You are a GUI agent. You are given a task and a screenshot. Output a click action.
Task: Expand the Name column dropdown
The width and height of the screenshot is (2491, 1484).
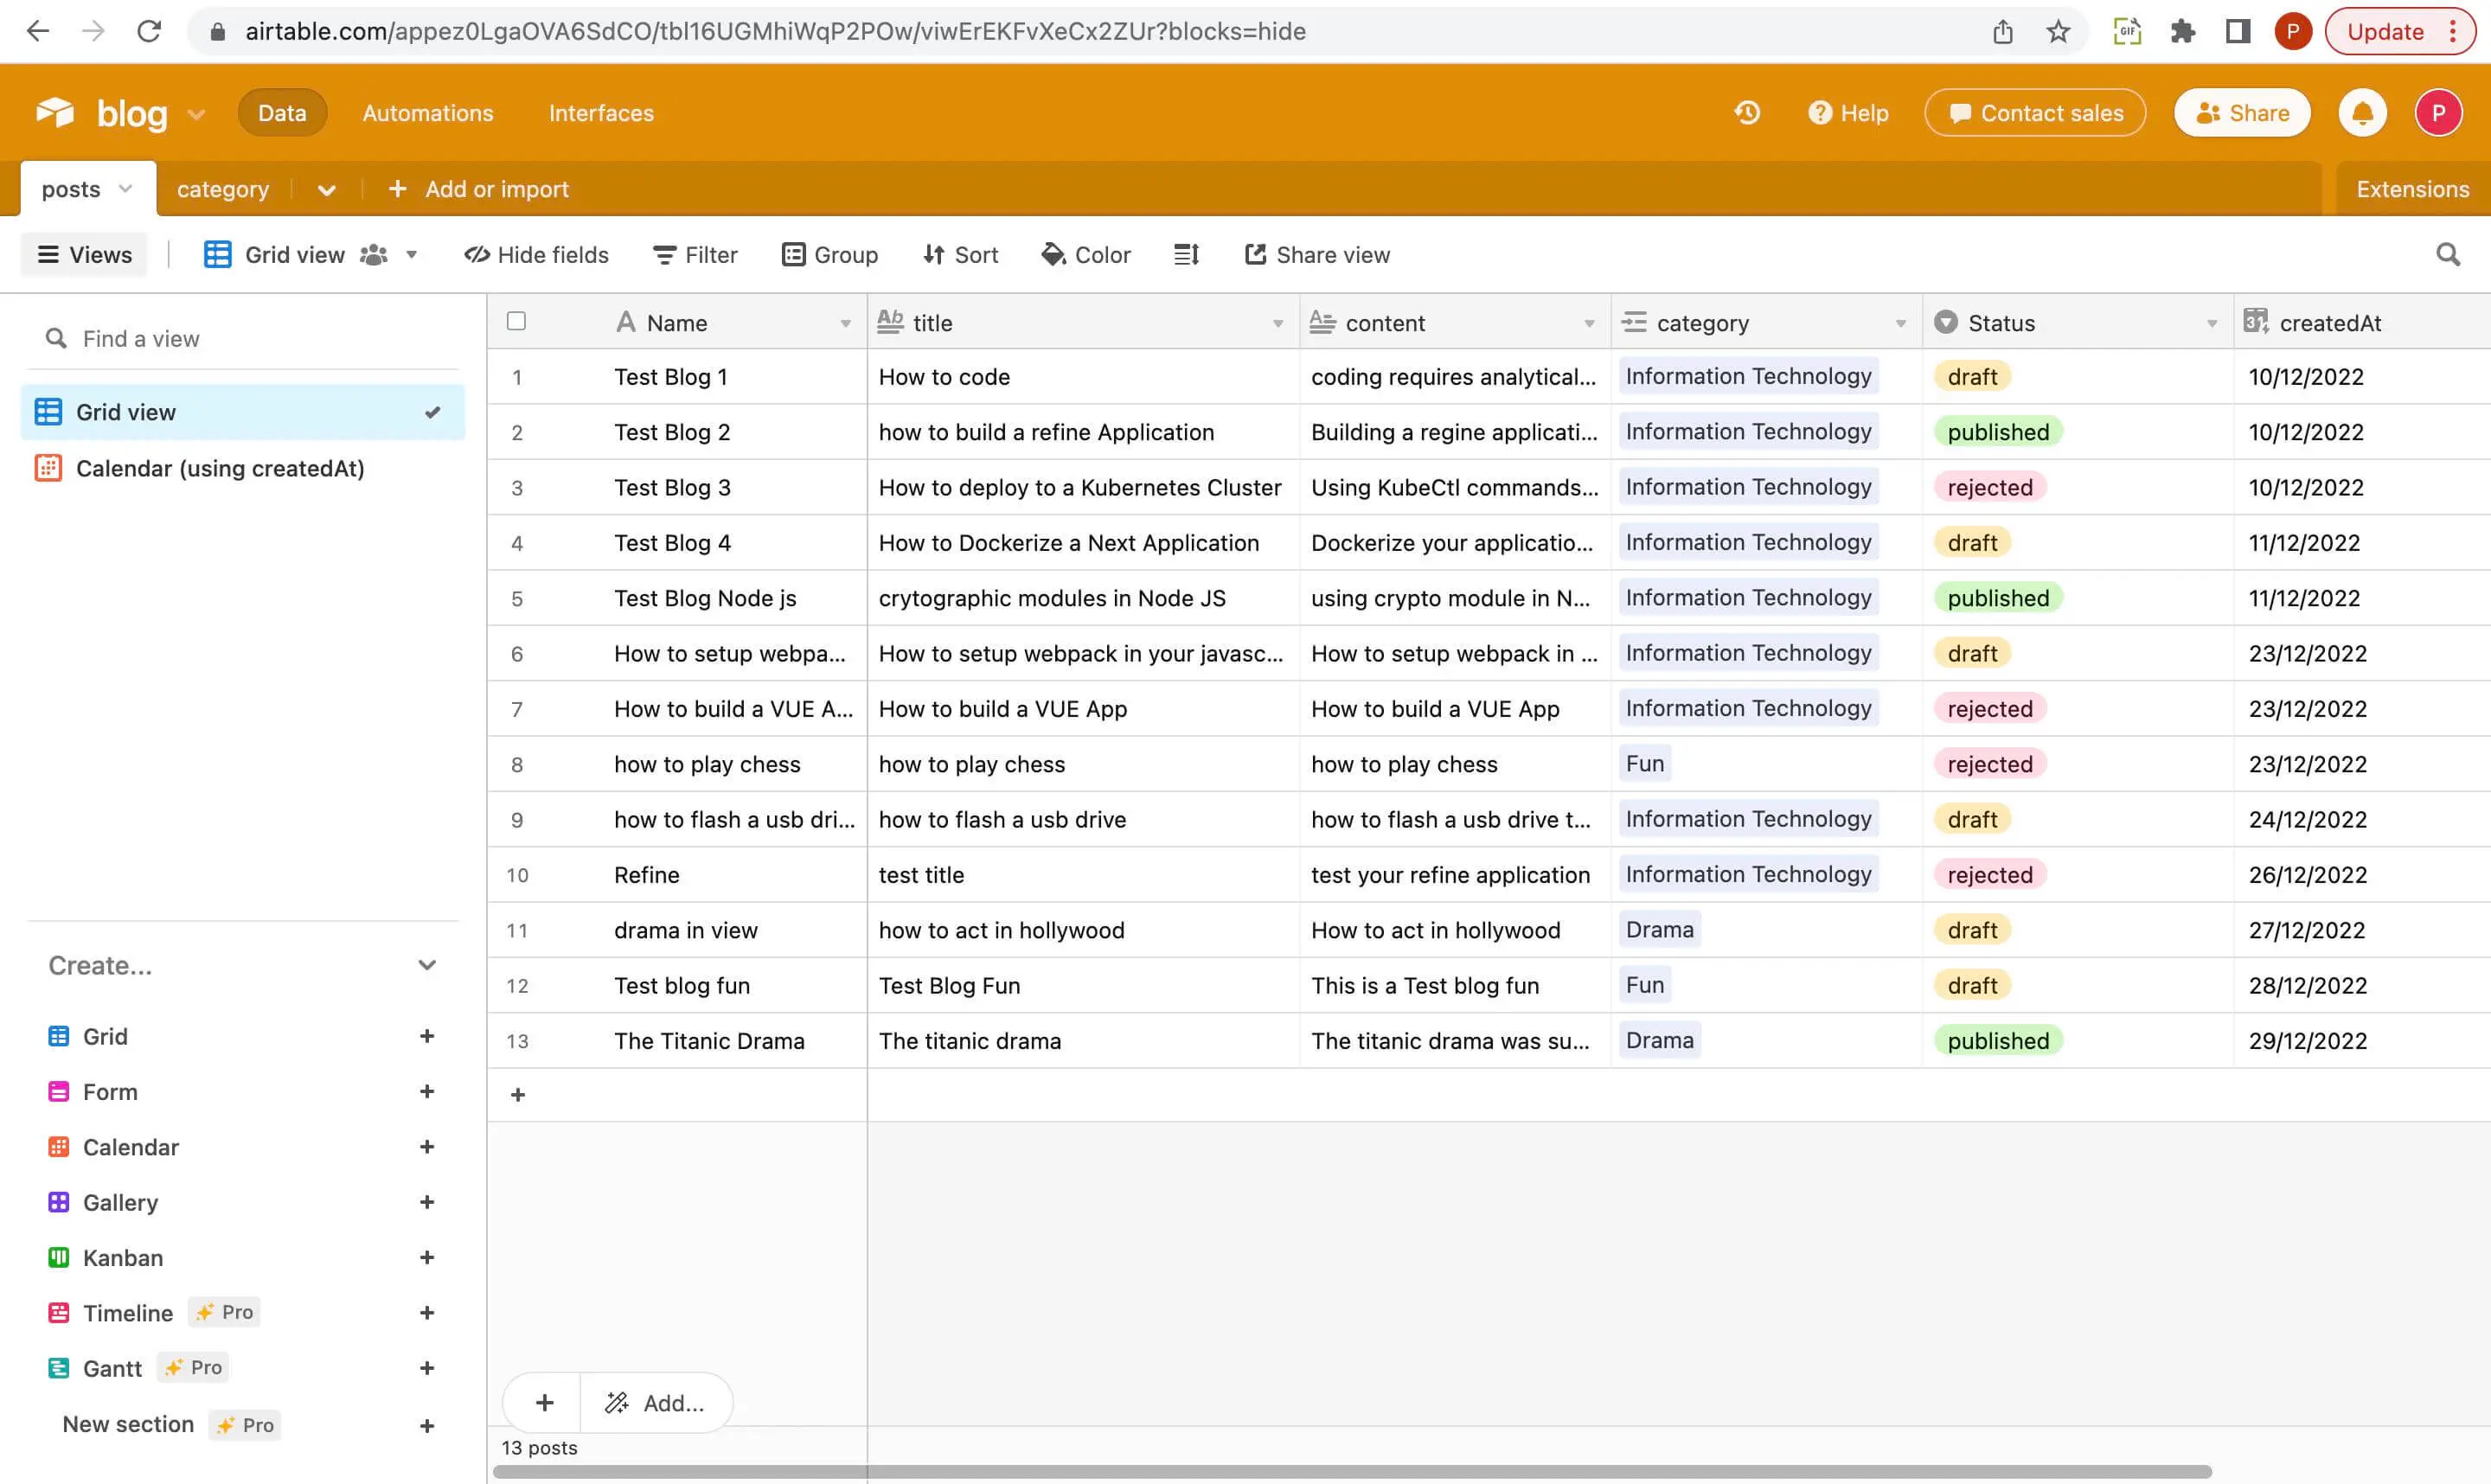click(x=845, y=322)
